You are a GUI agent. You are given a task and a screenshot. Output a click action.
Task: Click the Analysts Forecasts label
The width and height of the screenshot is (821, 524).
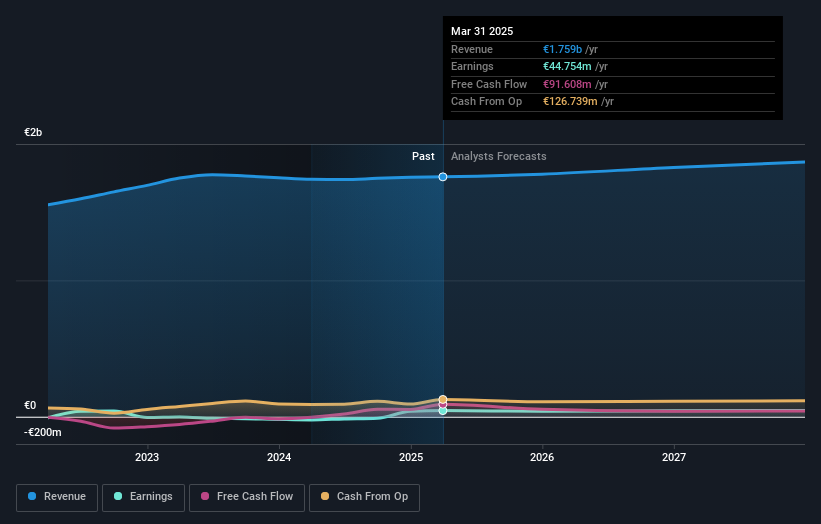[x=498, y=157]
